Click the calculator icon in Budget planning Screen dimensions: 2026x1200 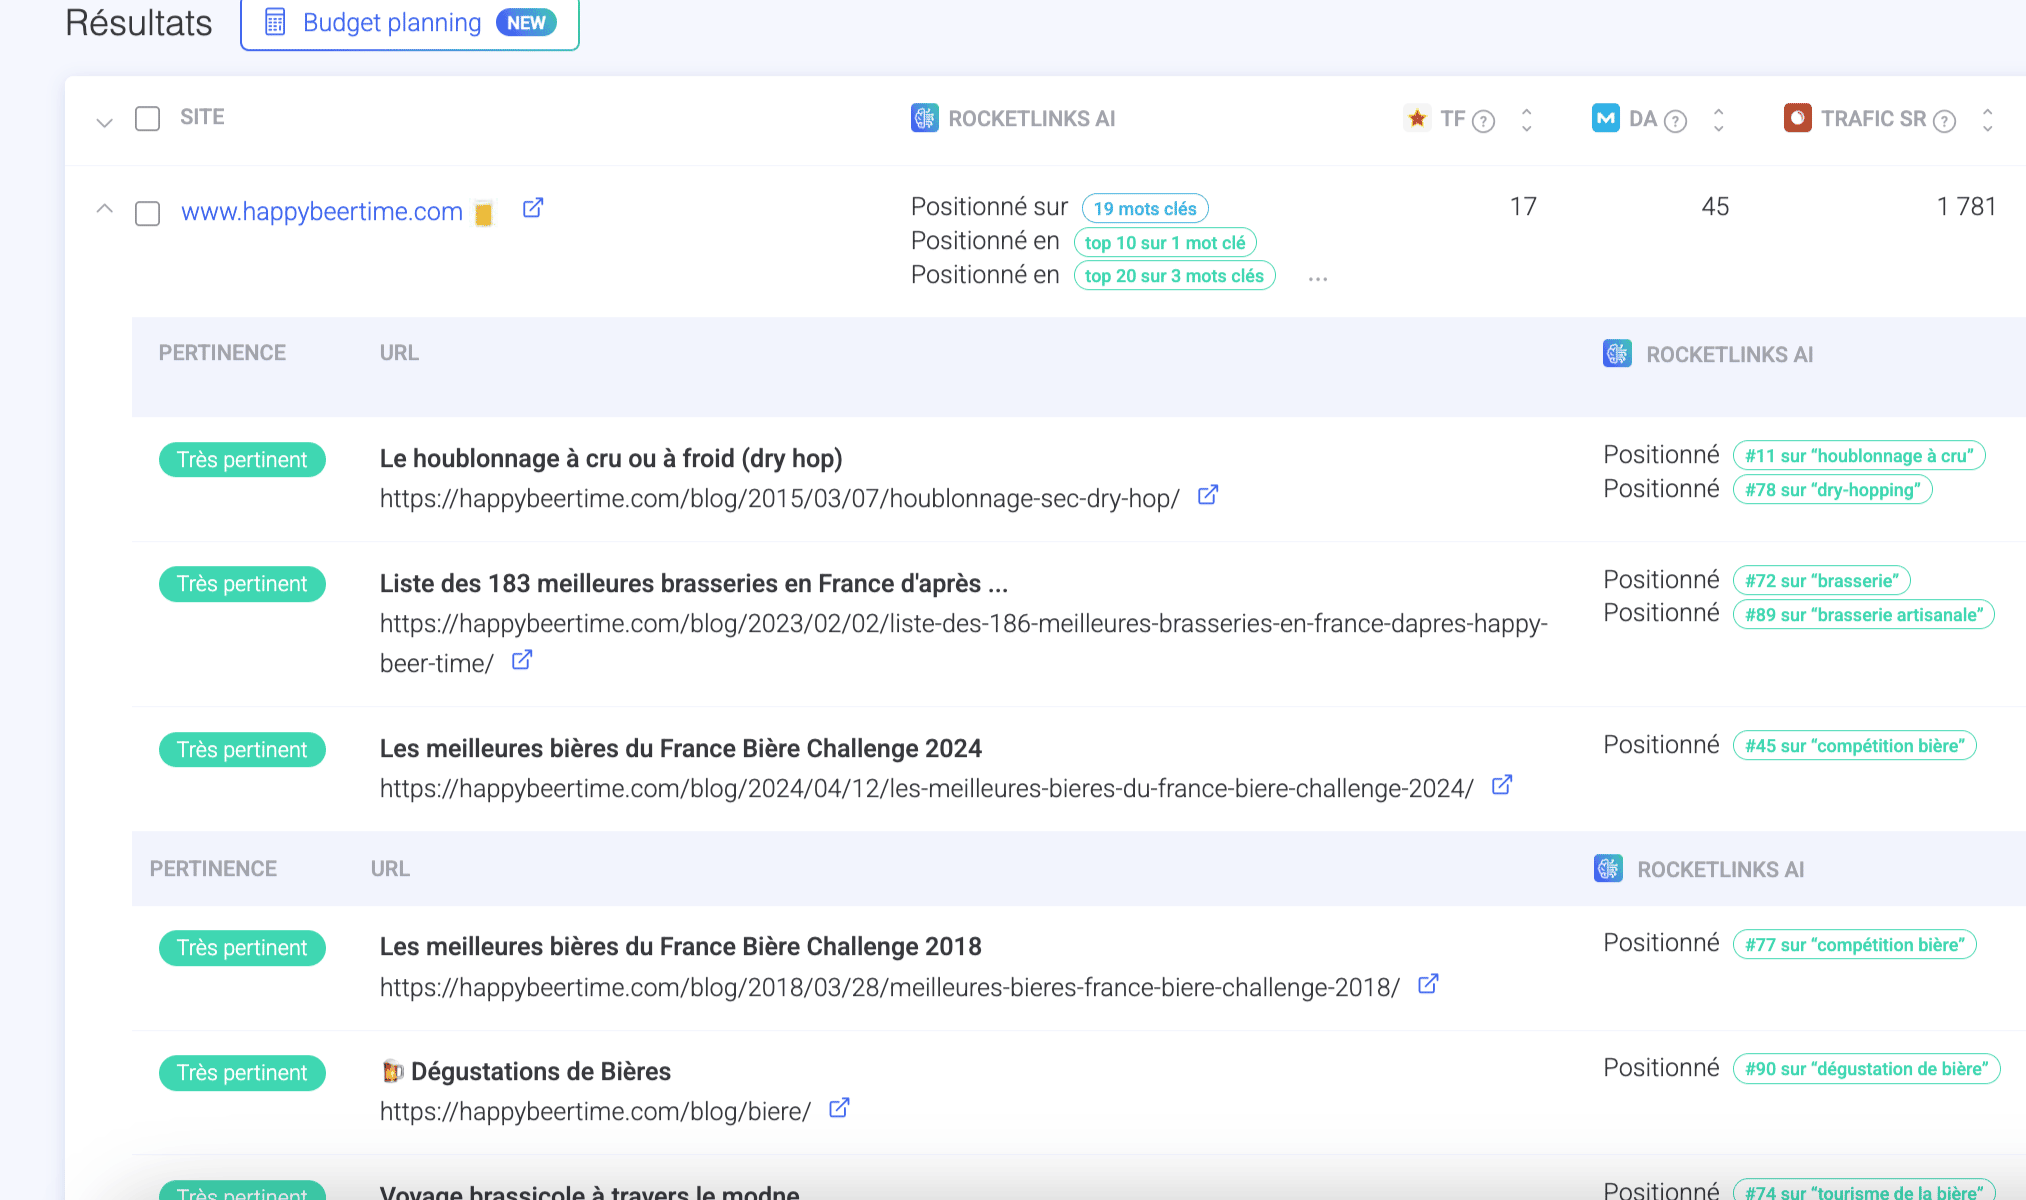click(x=275, y=22)
